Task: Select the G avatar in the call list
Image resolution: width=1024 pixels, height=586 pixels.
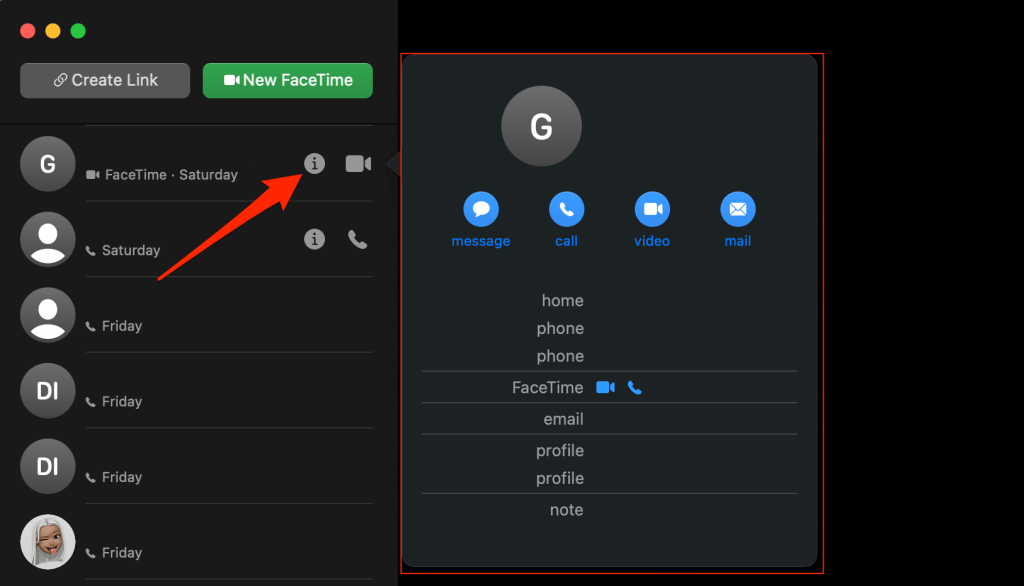Action: [48, 164]
